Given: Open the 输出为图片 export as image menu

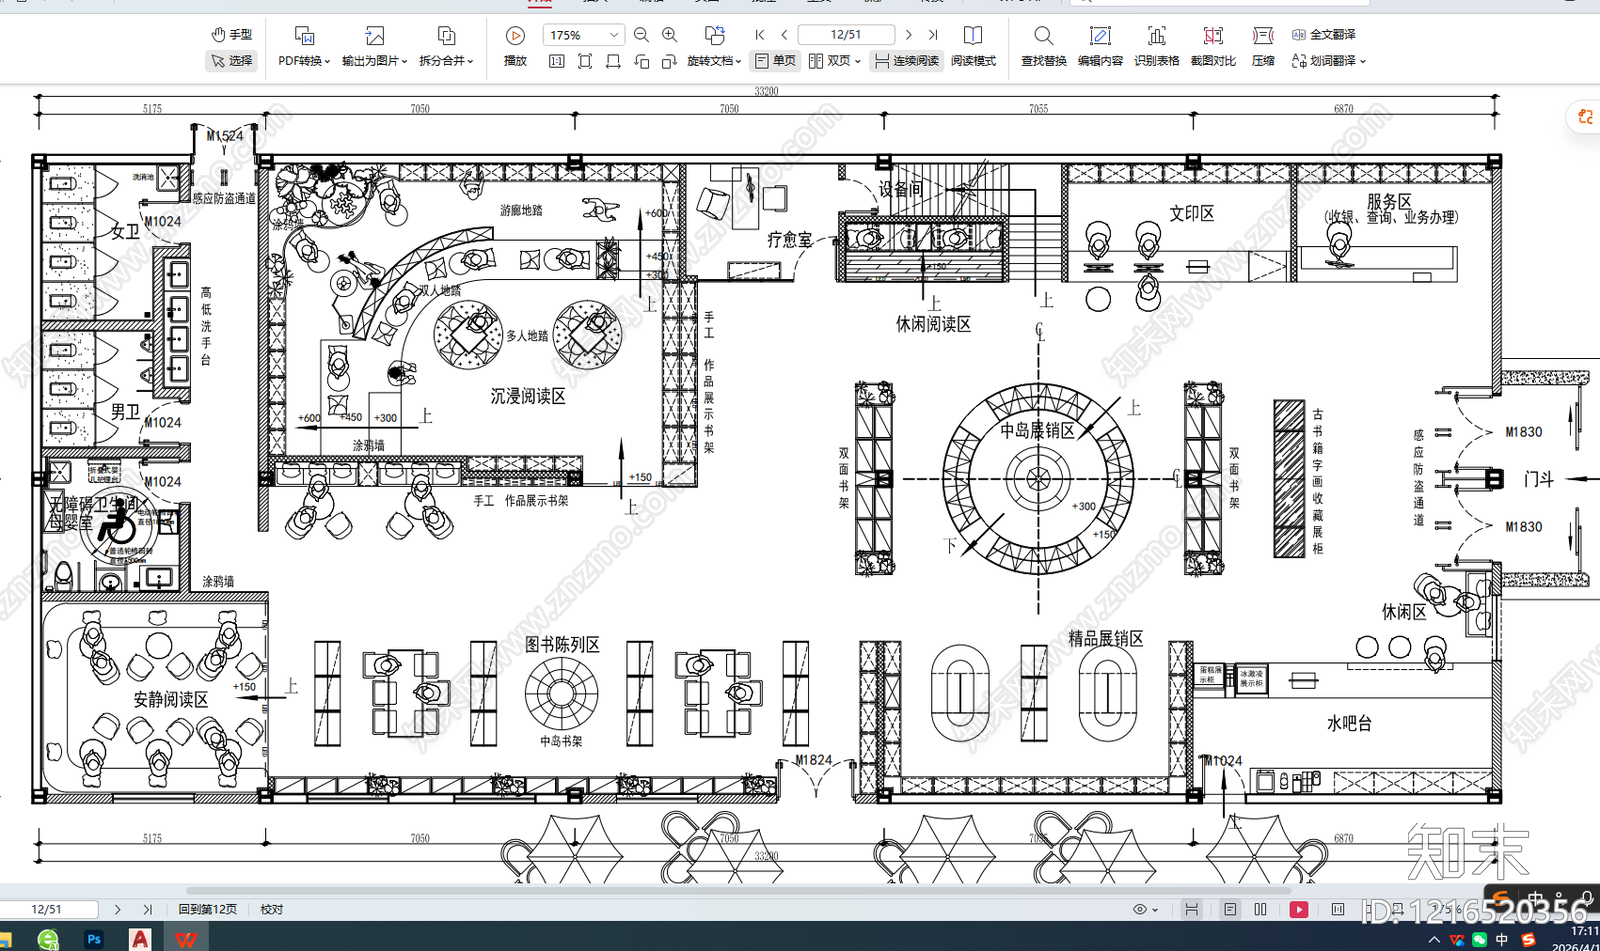Looking at the screenshot, I should [374, 61].
